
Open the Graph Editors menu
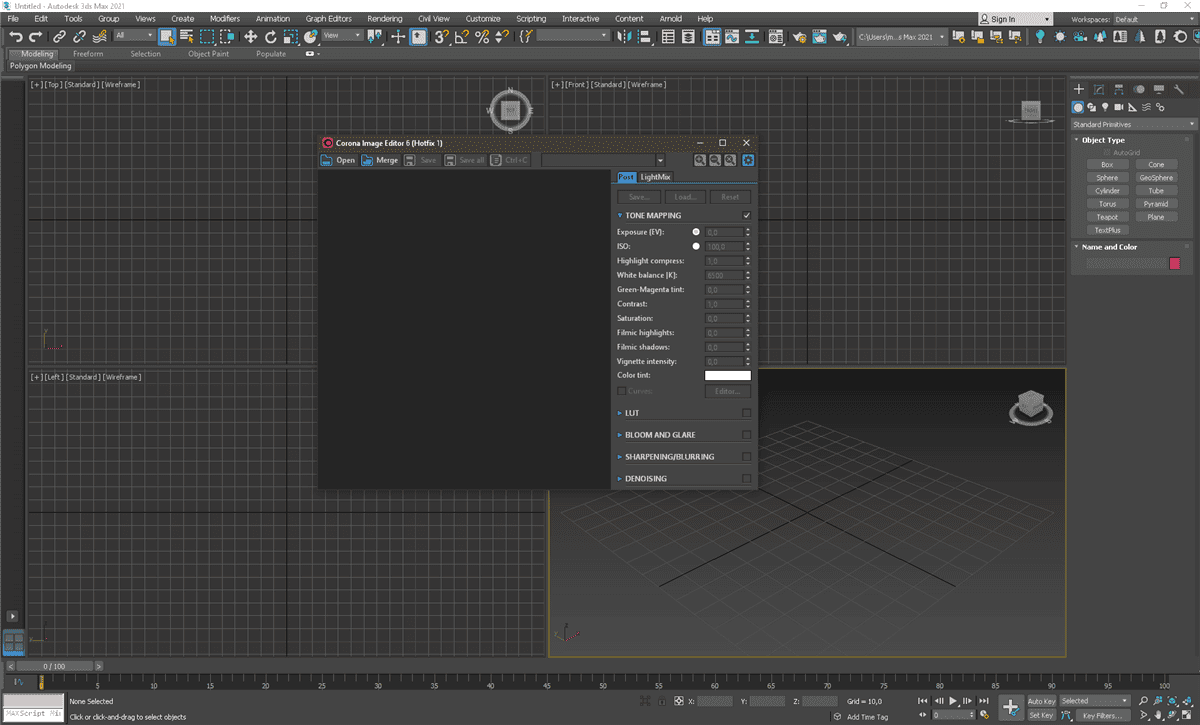pyautogui.click(x=329, y=18)
